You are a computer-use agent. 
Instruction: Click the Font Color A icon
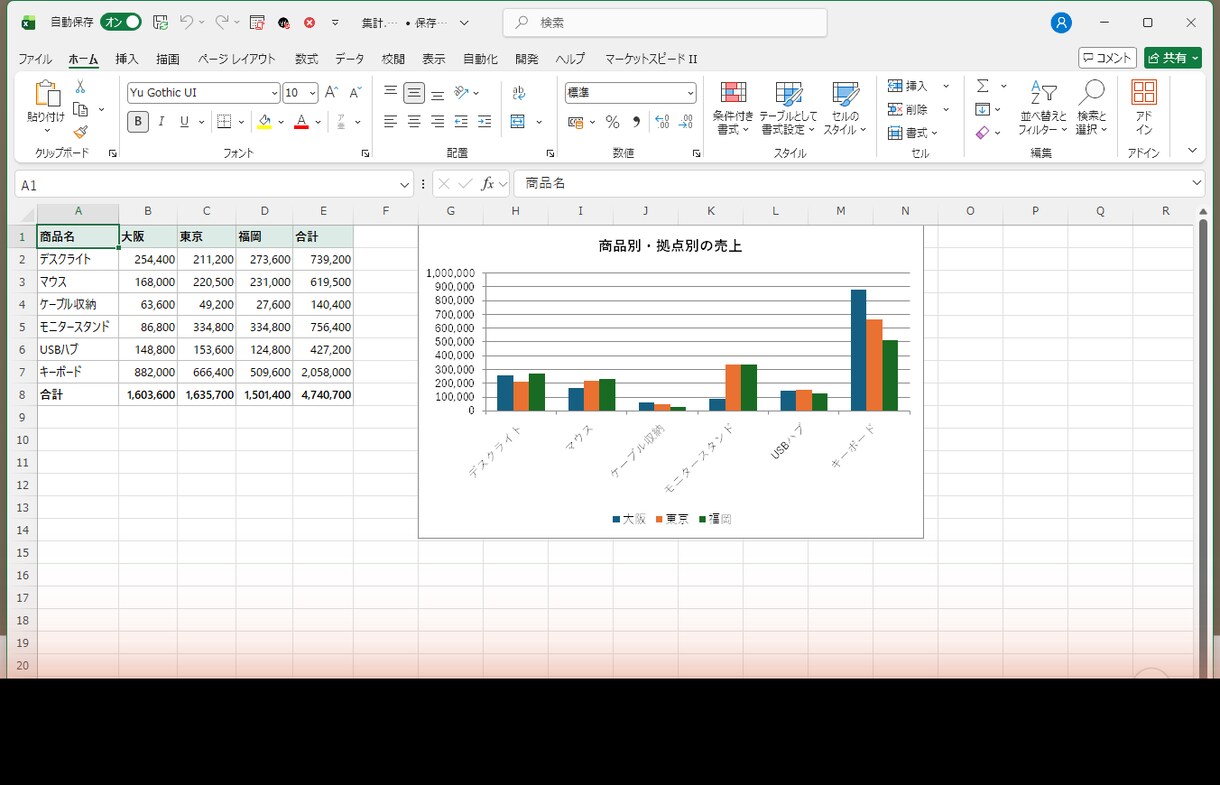(x=301, y=122)
